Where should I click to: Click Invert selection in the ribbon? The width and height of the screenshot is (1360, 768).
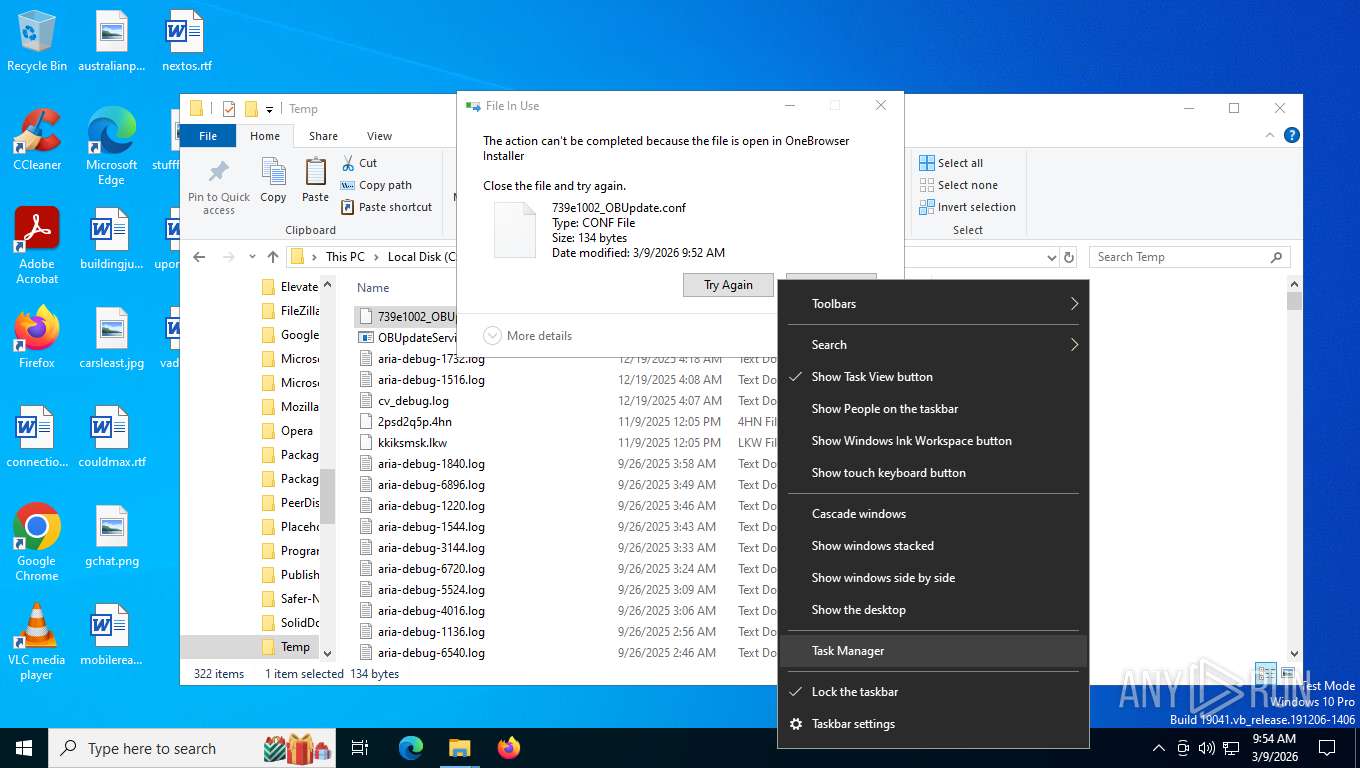point(967,207)
